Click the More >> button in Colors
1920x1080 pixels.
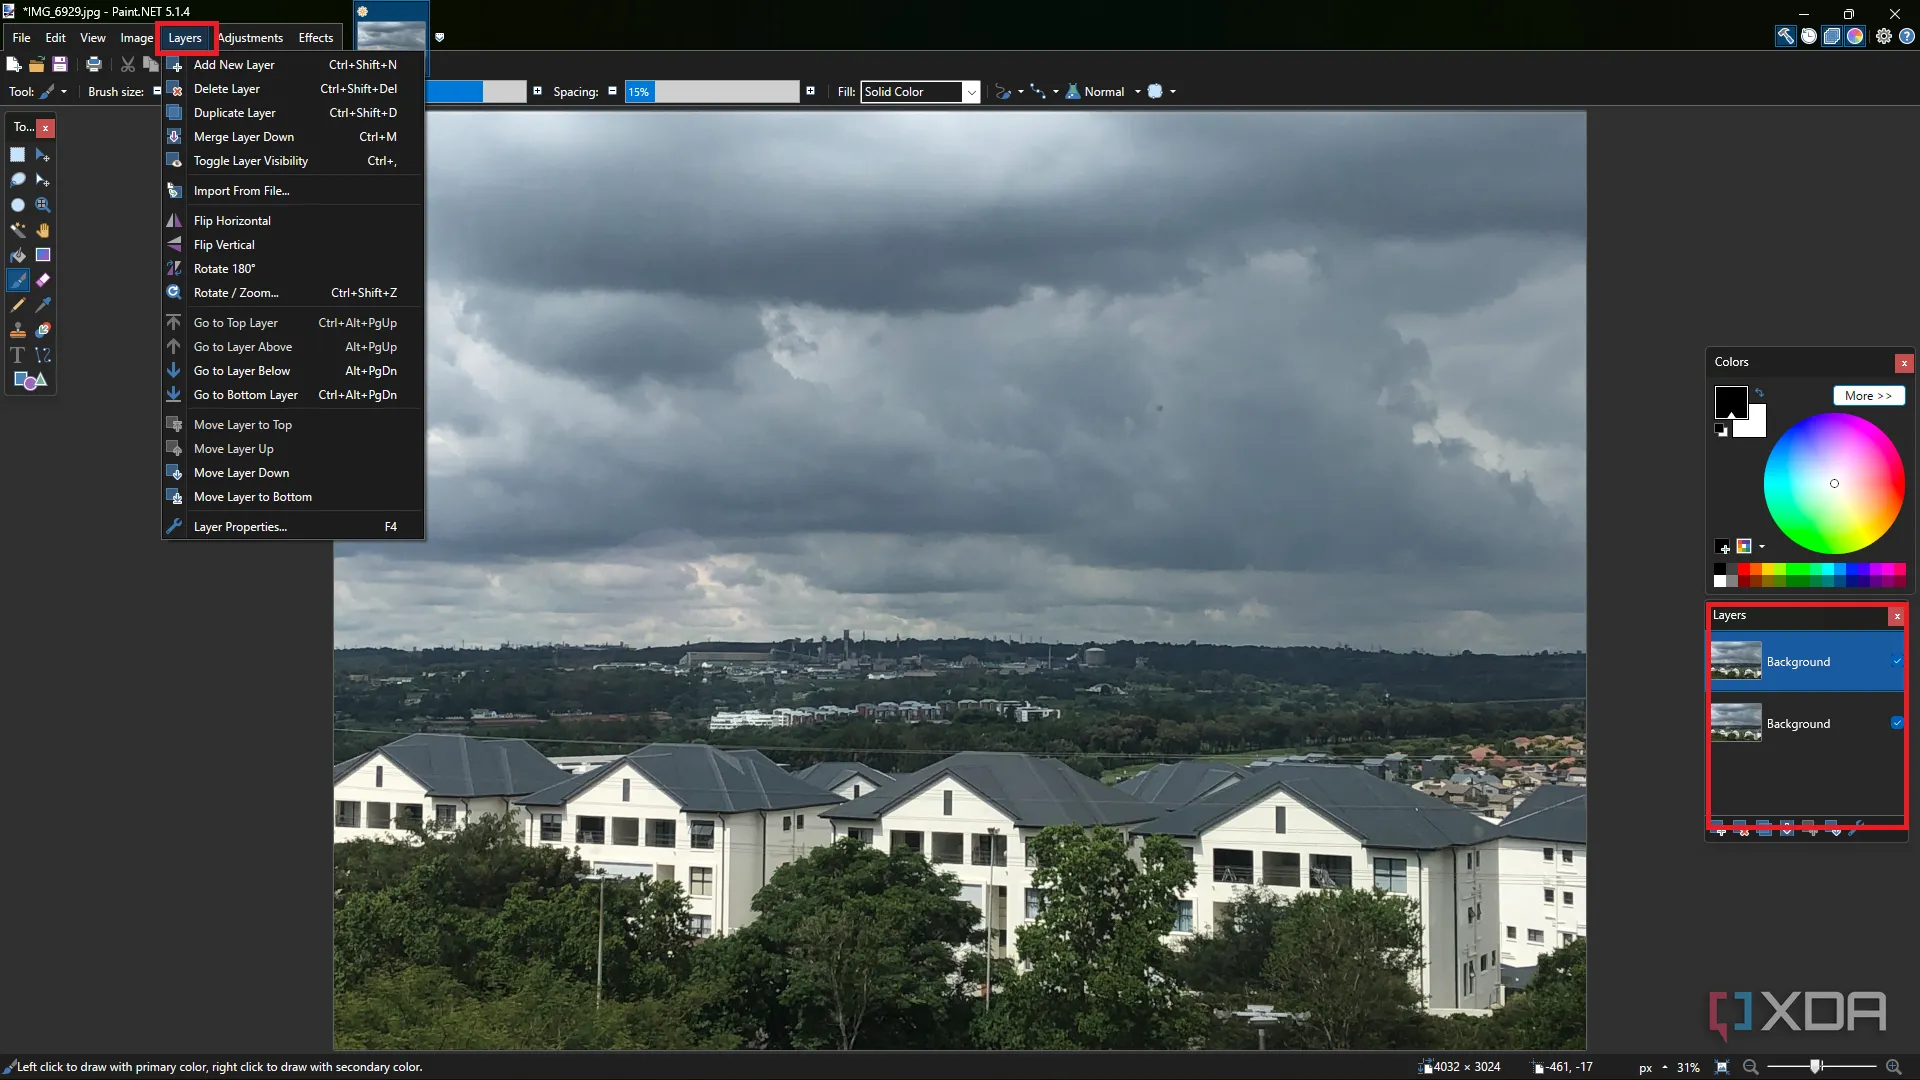point(1868,396)
